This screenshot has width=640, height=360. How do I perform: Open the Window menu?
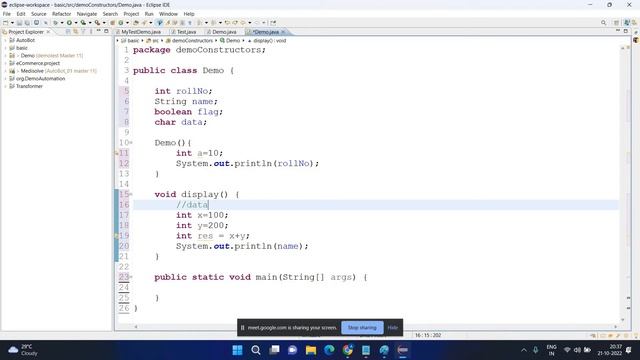pos(168,14)
